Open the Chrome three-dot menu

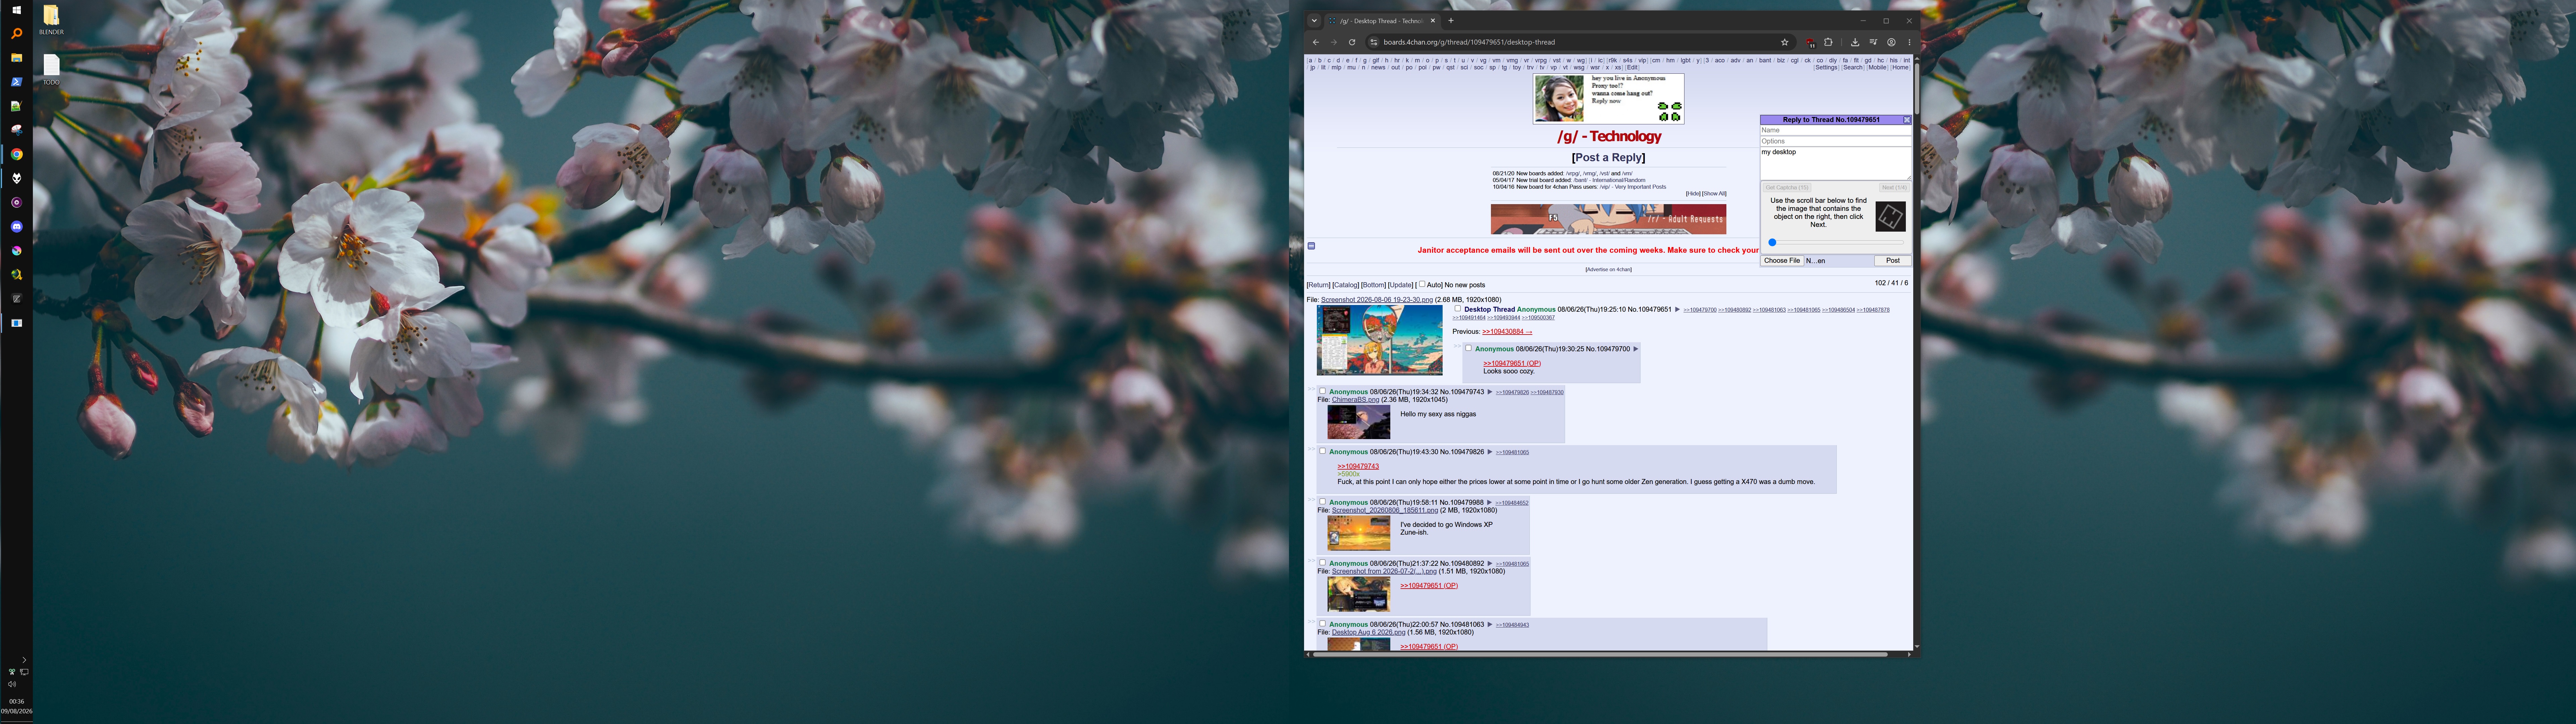1909,42
